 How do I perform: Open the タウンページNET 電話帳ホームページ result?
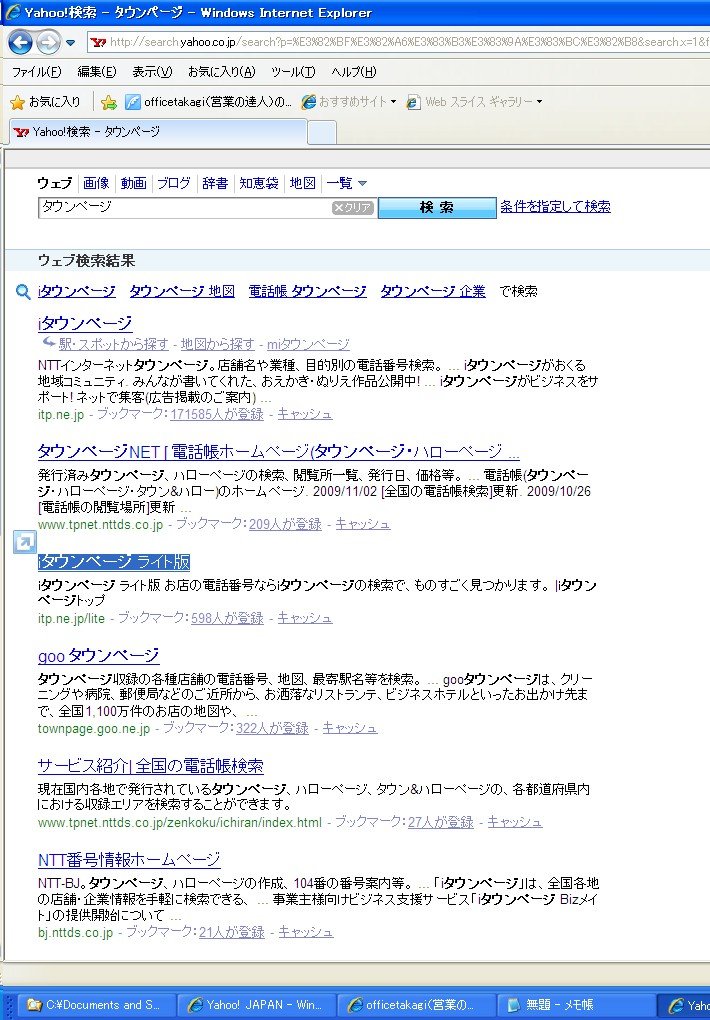[279, 451]
